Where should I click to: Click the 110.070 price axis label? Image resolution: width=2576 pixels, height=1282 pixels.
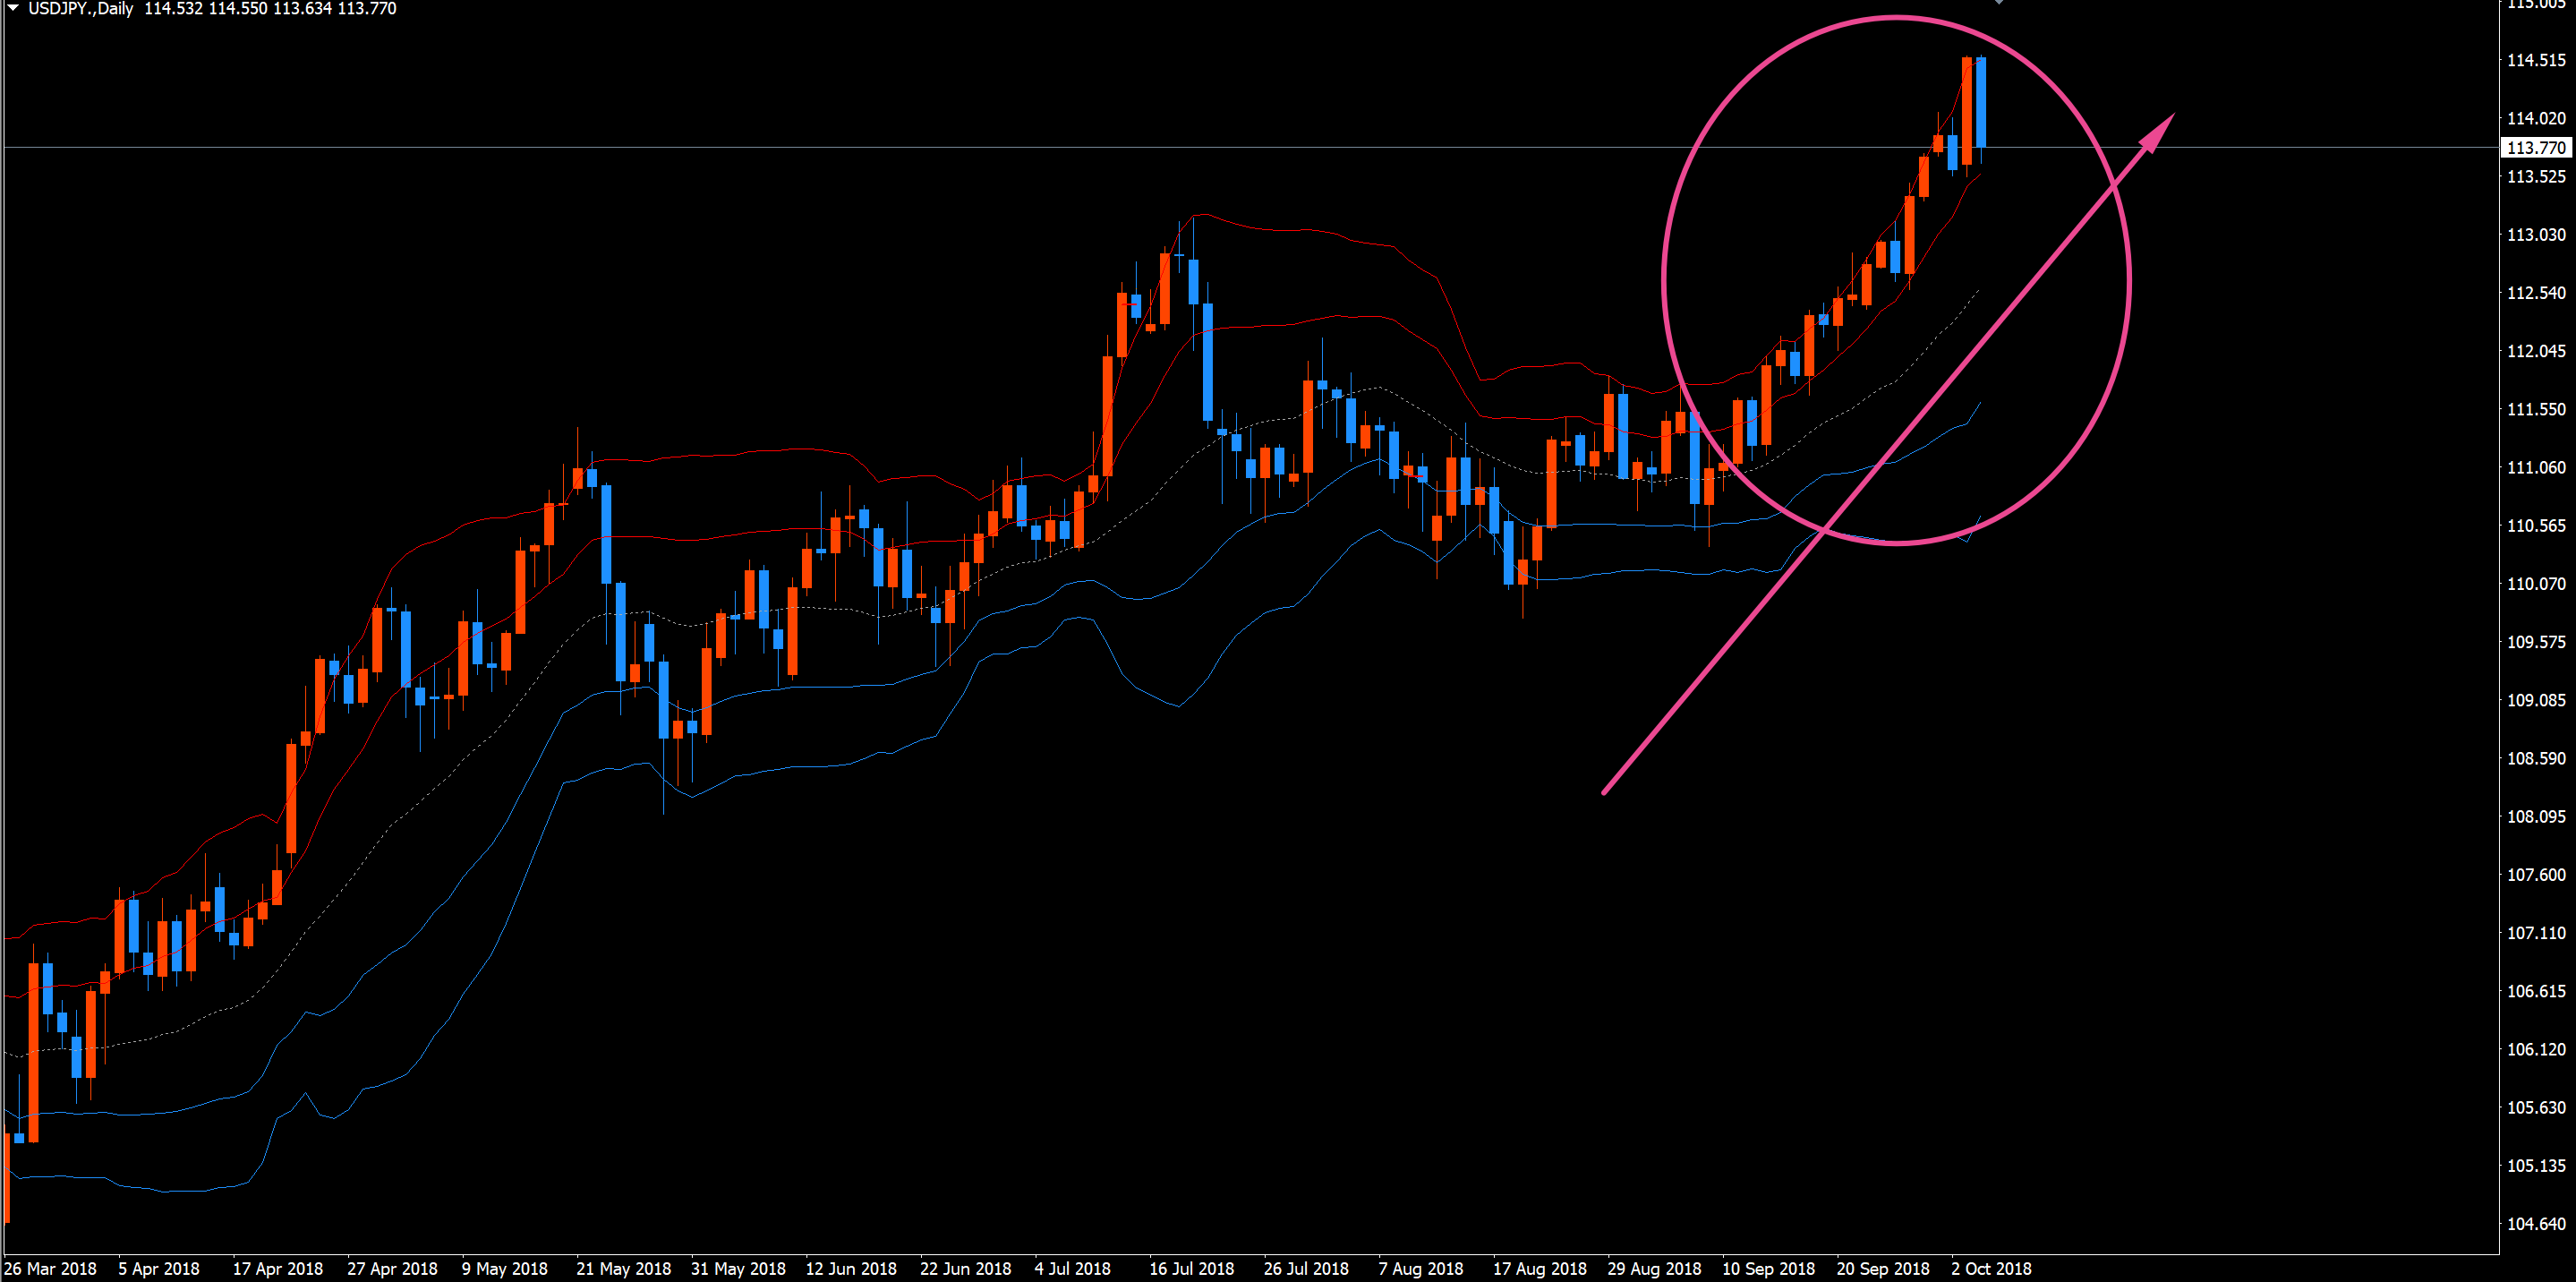tap(2535, 584)
